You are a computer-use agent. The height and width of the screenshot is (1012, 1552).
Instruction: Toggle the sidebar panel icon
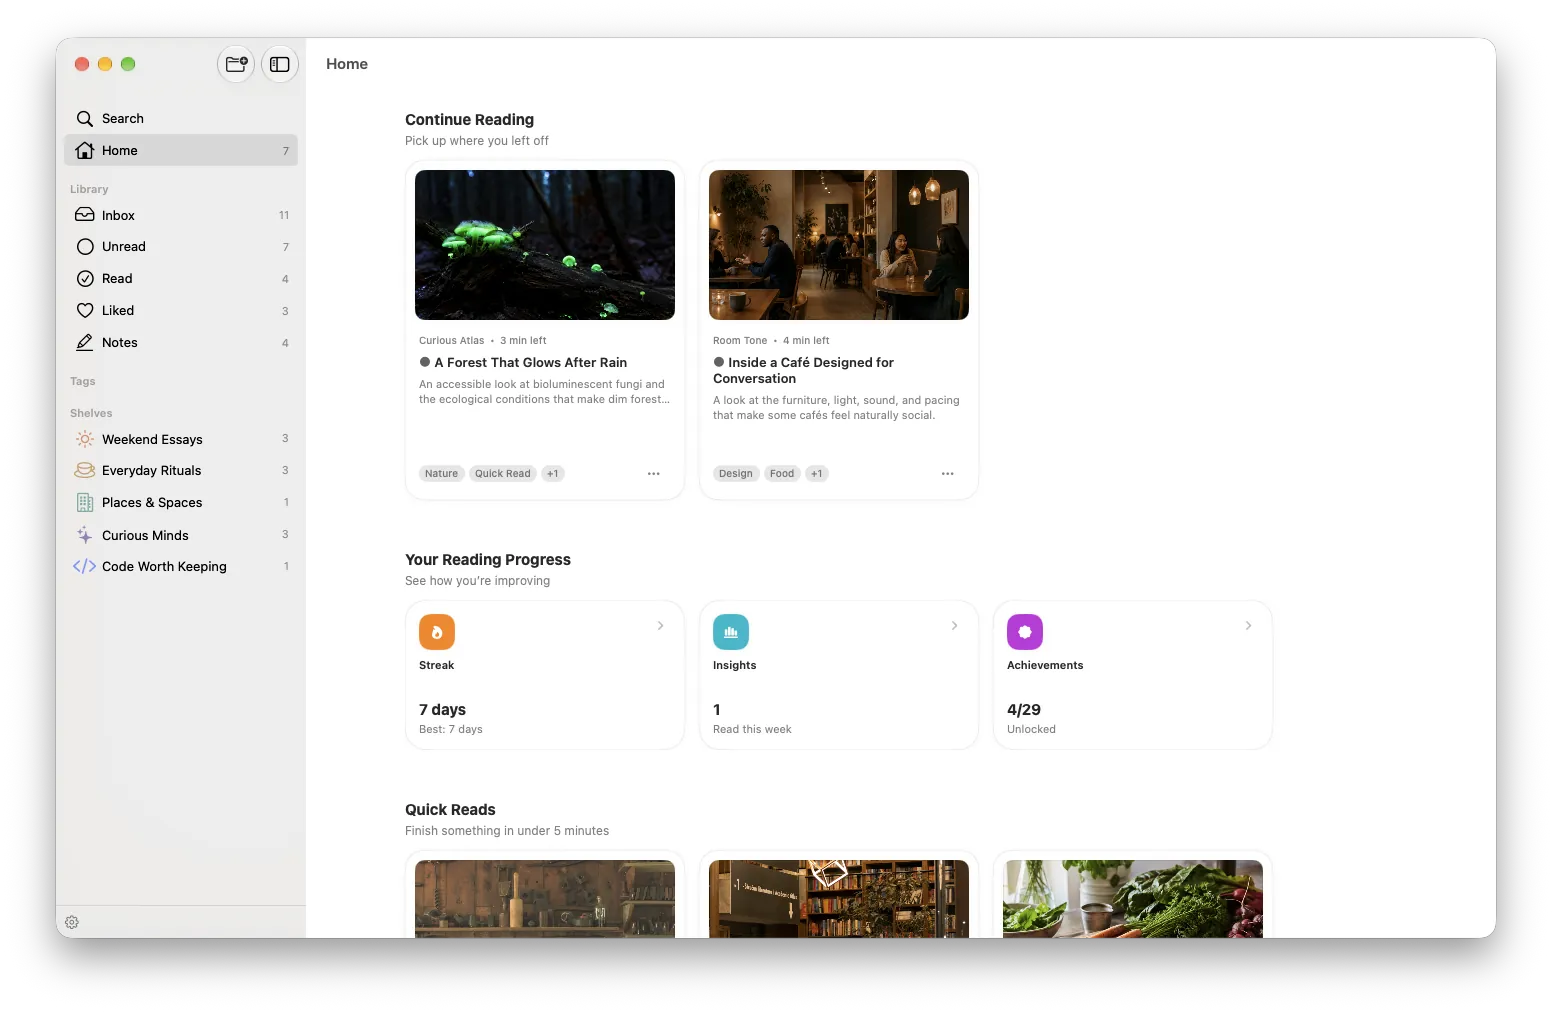[280, 64]
